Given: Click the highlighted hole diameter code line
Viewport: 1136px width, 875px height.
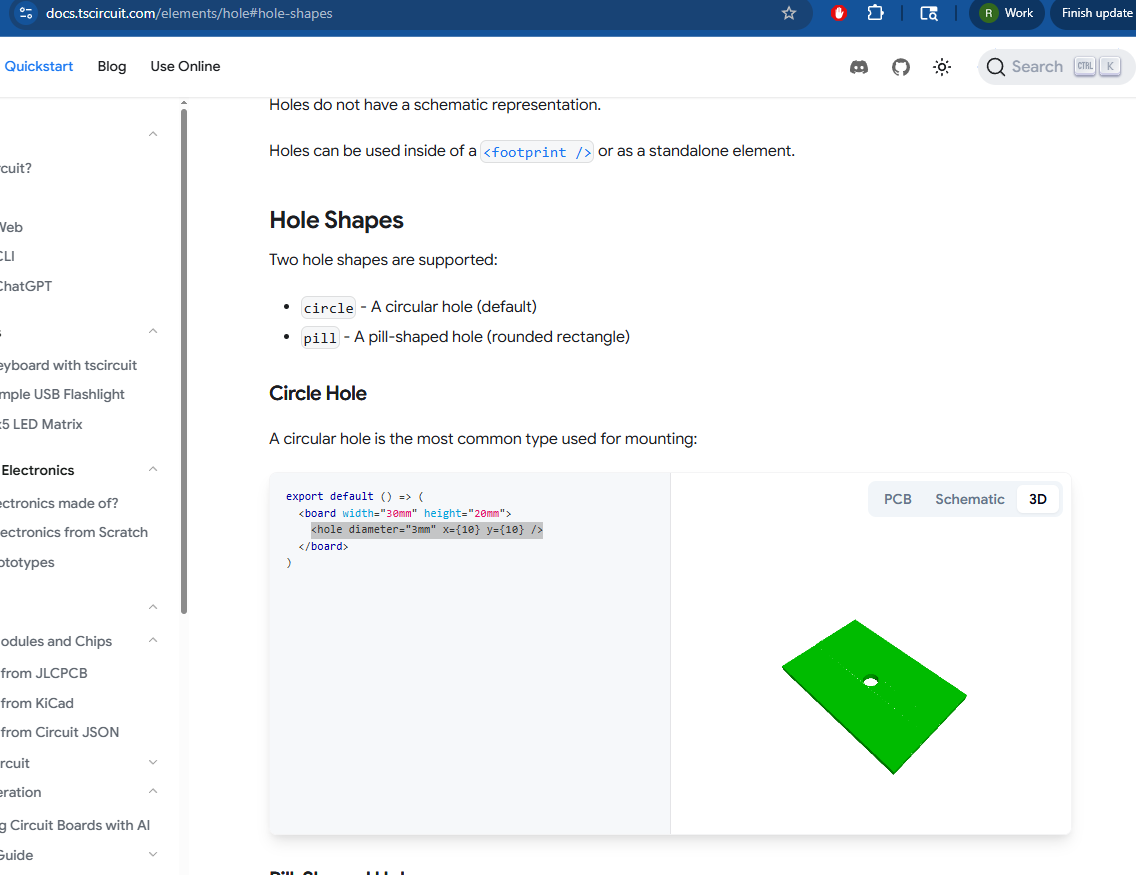Looking at the screenshot, I should (427, 529).
